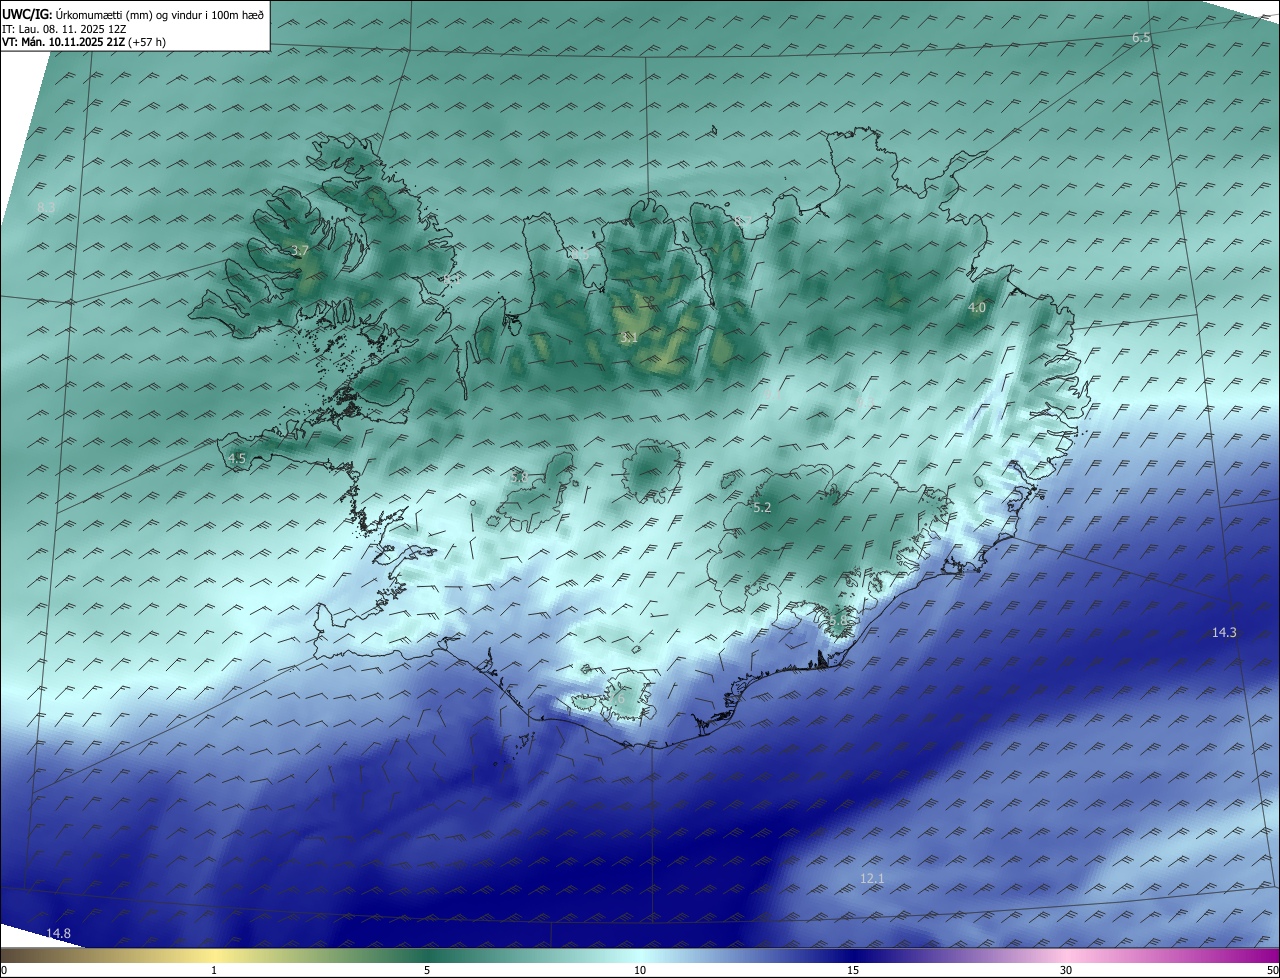
Task: Click the 4.5 value on the Snæfellsnes peninsula
Action: [237, 458]
